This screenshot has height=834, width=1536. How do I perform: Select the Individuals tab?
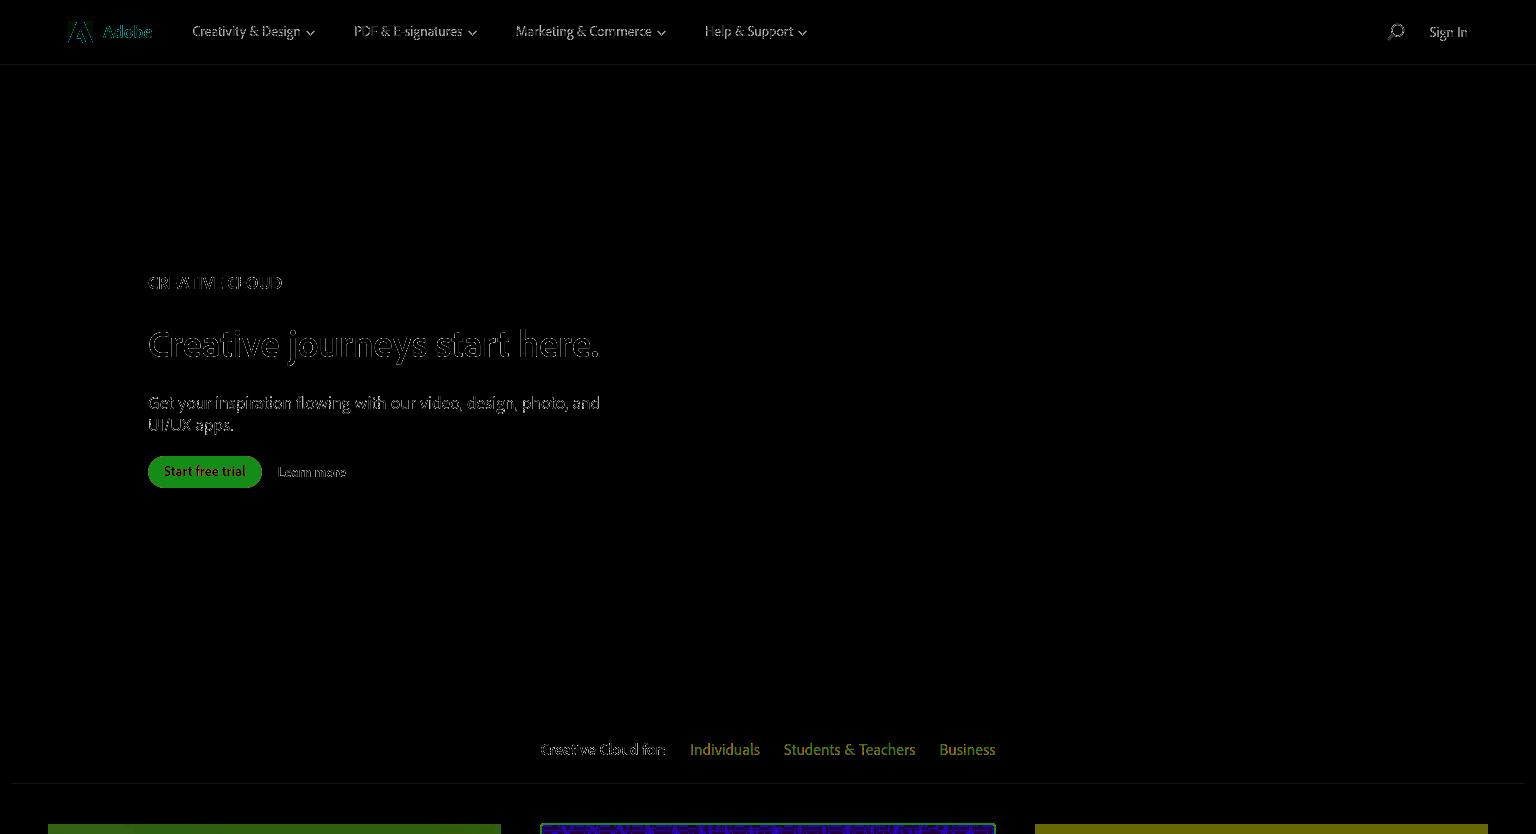pos(725,750)
